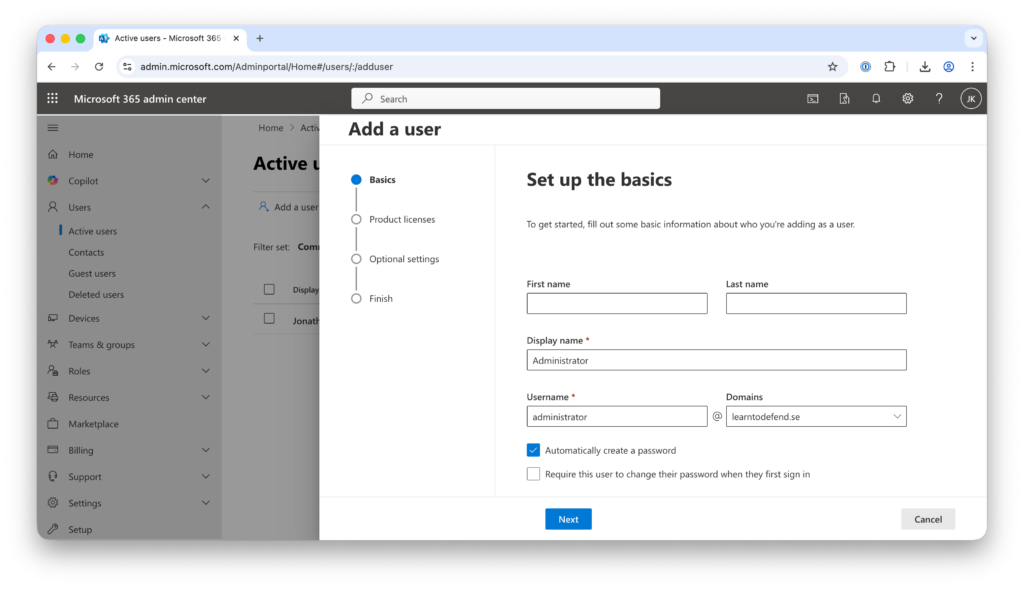This screenshot has height=589, width=1024.
Task: Uncheck Automatically create a password
Action: click(533, 450)
